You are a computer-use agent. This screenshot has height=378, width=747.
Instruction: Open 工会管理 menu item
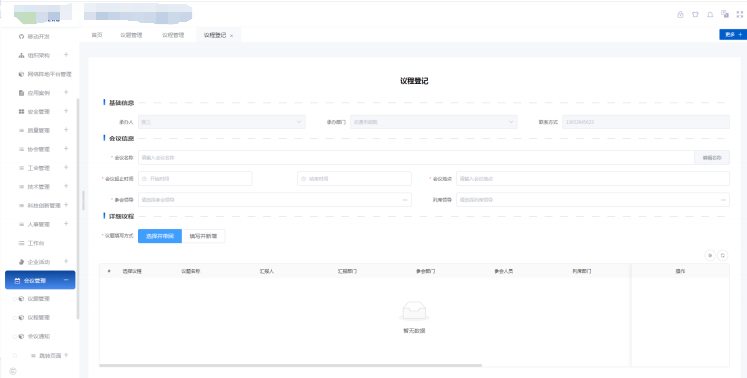[39, 168]
